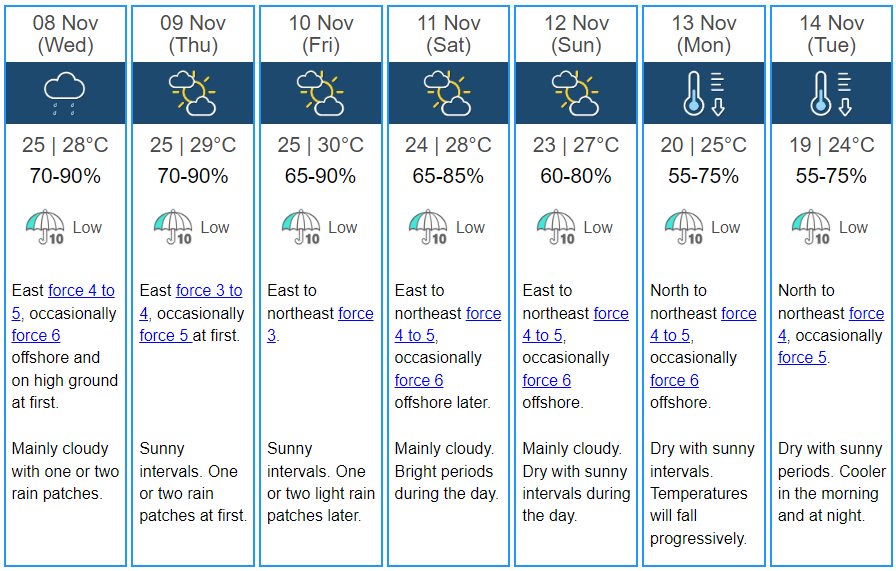Click the umbrella icon for 10 Nov
Screen dimensions: 896x571
click(301, 227)
